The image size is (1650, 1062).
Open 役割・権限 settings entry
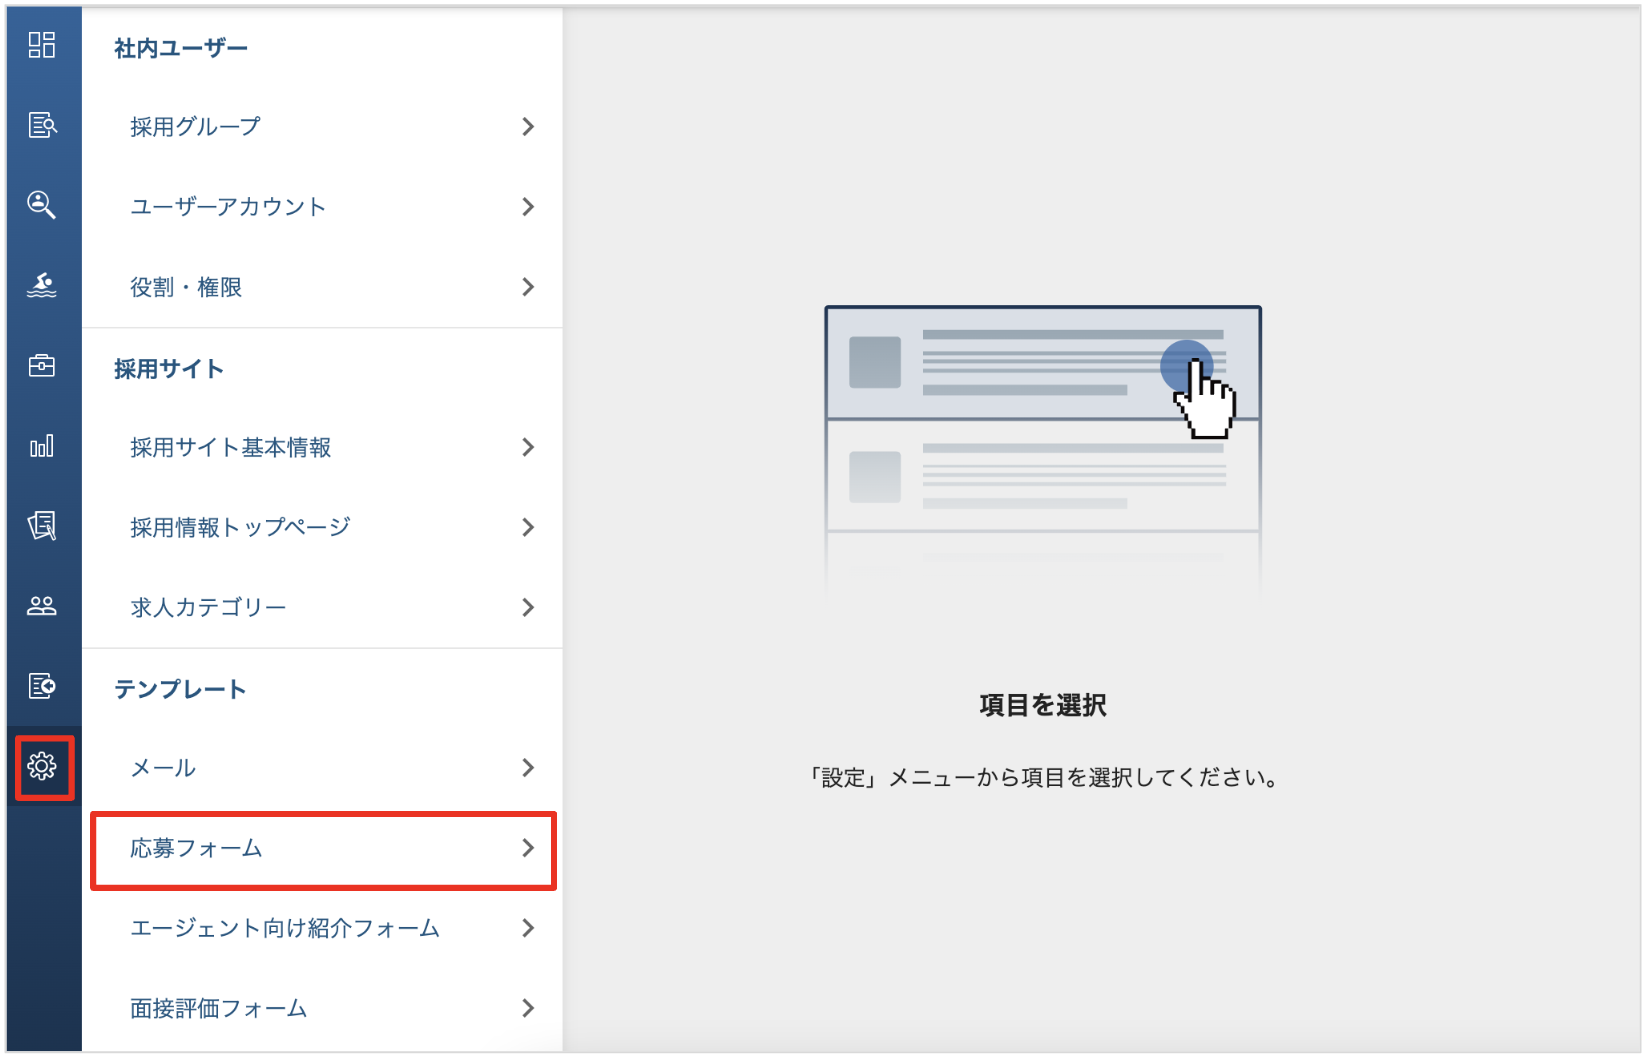click(322, 287)
